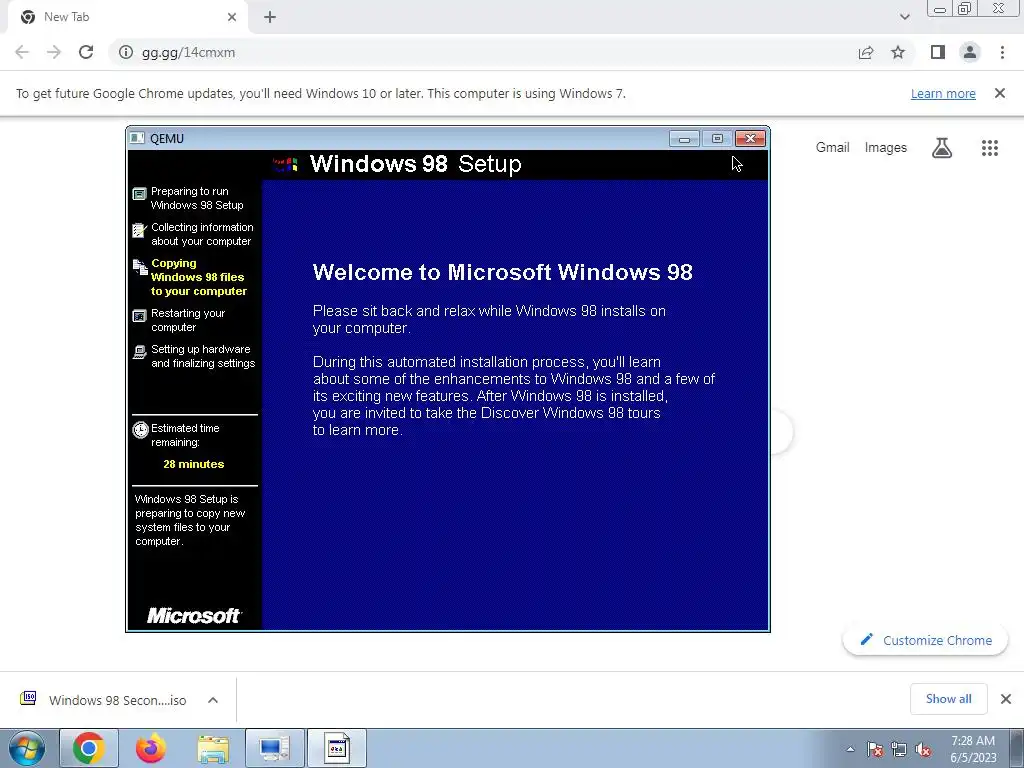Open Windows Explorer folder in taskbar
This screenshot has width=1024, height=768.
tap(213, 748)
